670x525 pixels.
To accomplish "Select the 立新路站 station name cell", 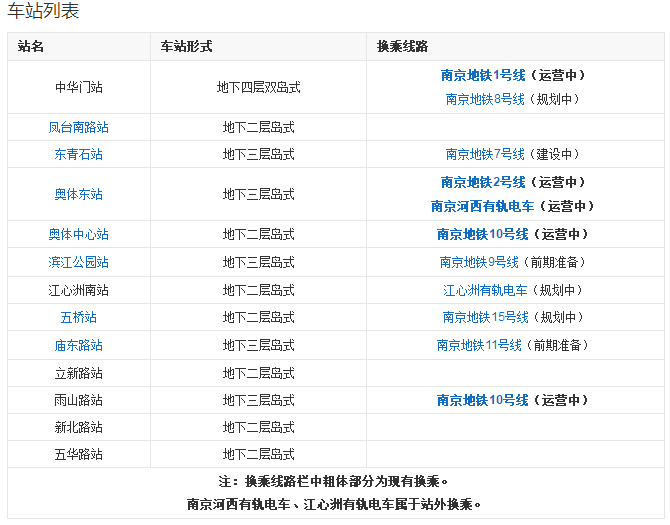I will tap(79, 373).
